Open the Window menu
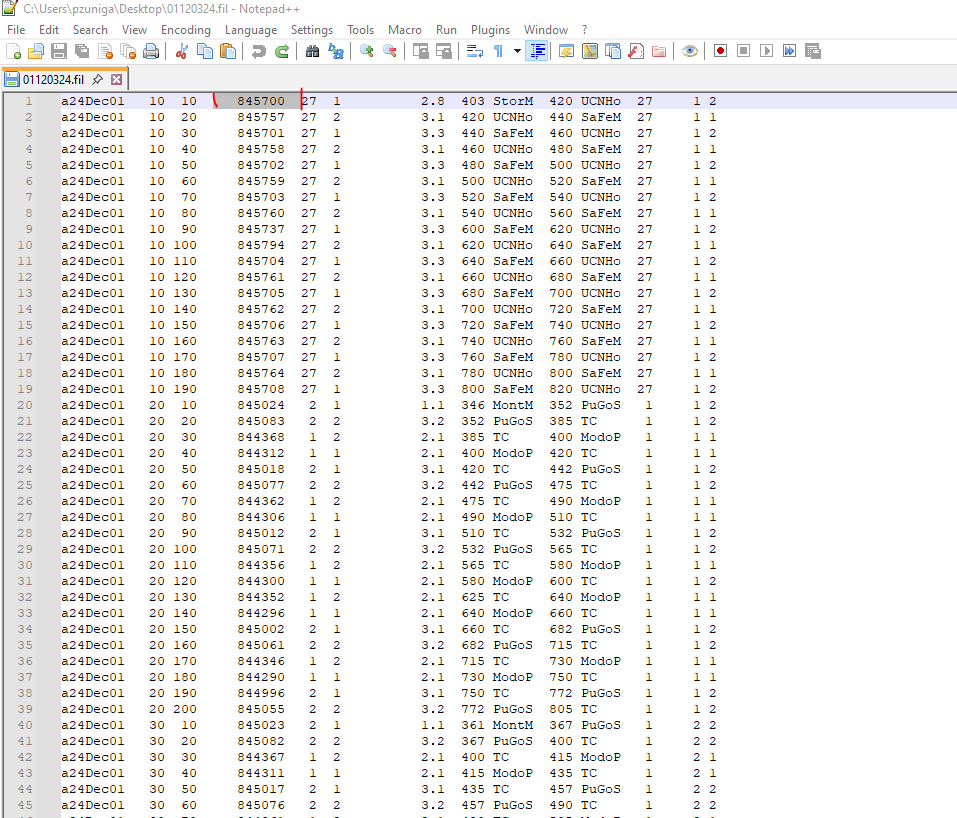957x818 pixels. [x=546, y=30]
